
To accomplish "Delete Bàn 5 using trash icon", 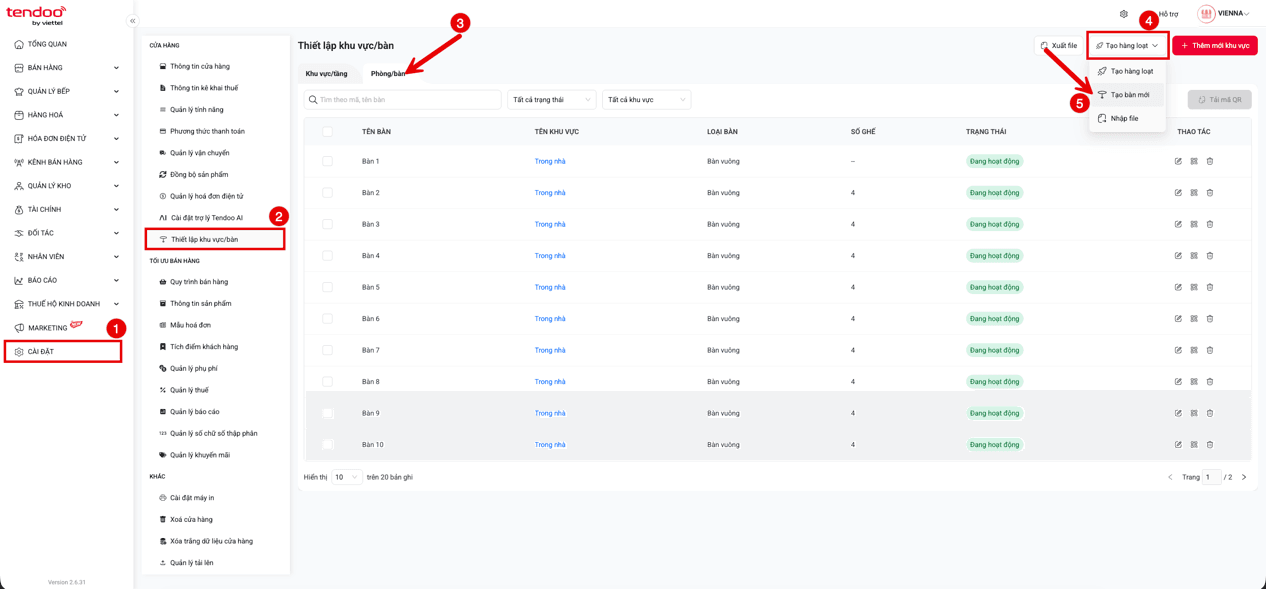I will pyautogui.click(x=1210, y=287).
